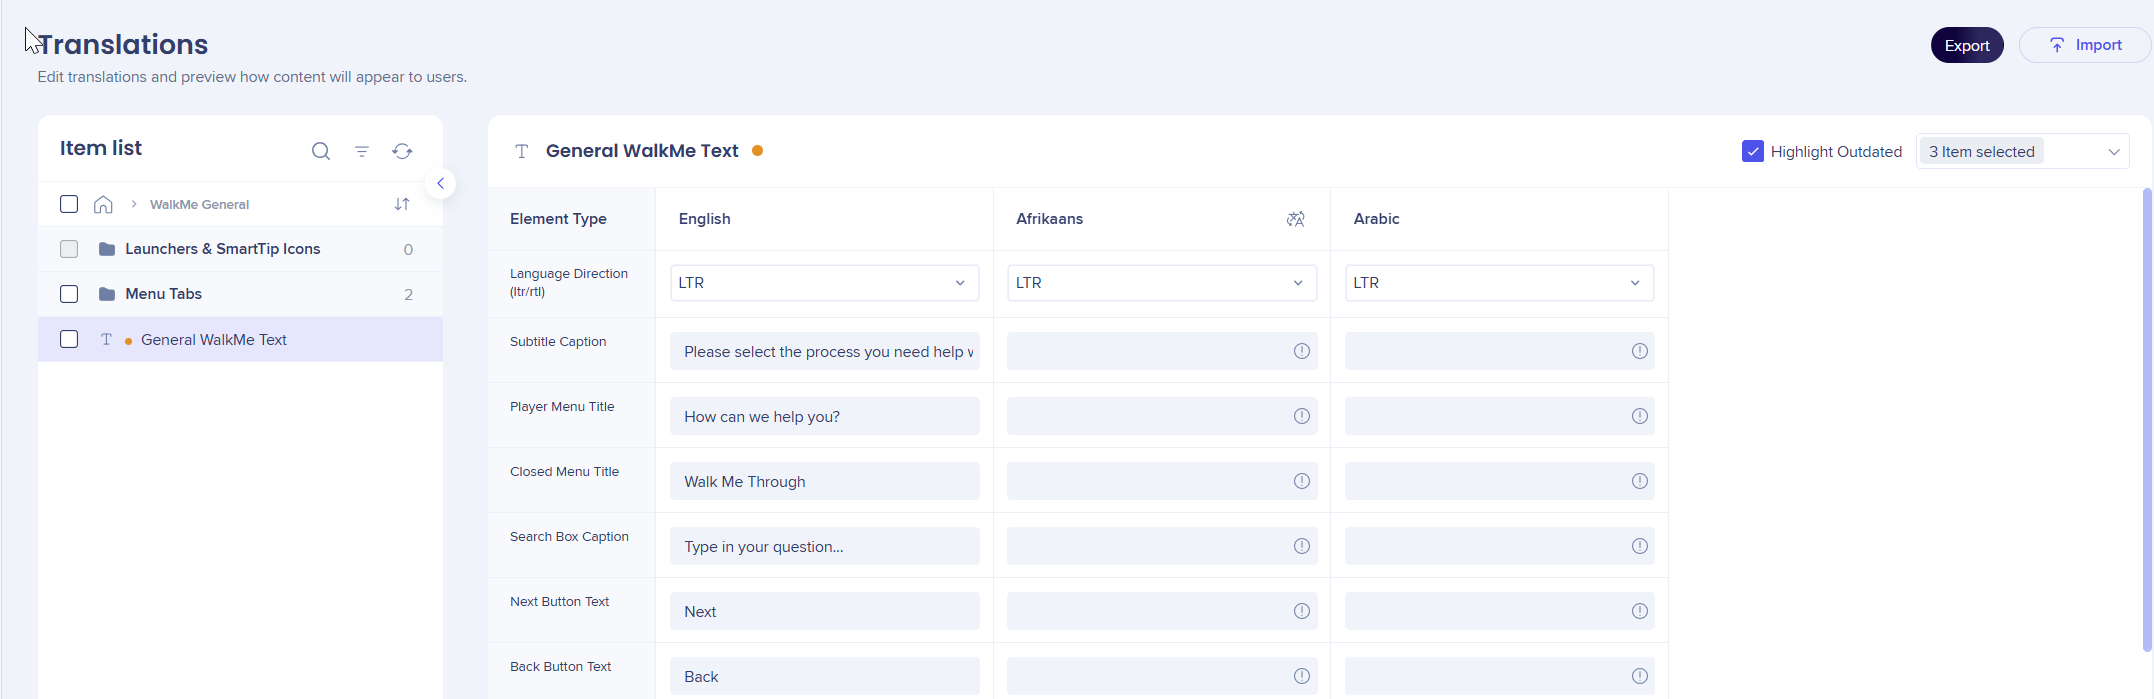Screen dimensions: 2154x699
Task: Click the refresh icon in Item list
Action: click(402, 151)
